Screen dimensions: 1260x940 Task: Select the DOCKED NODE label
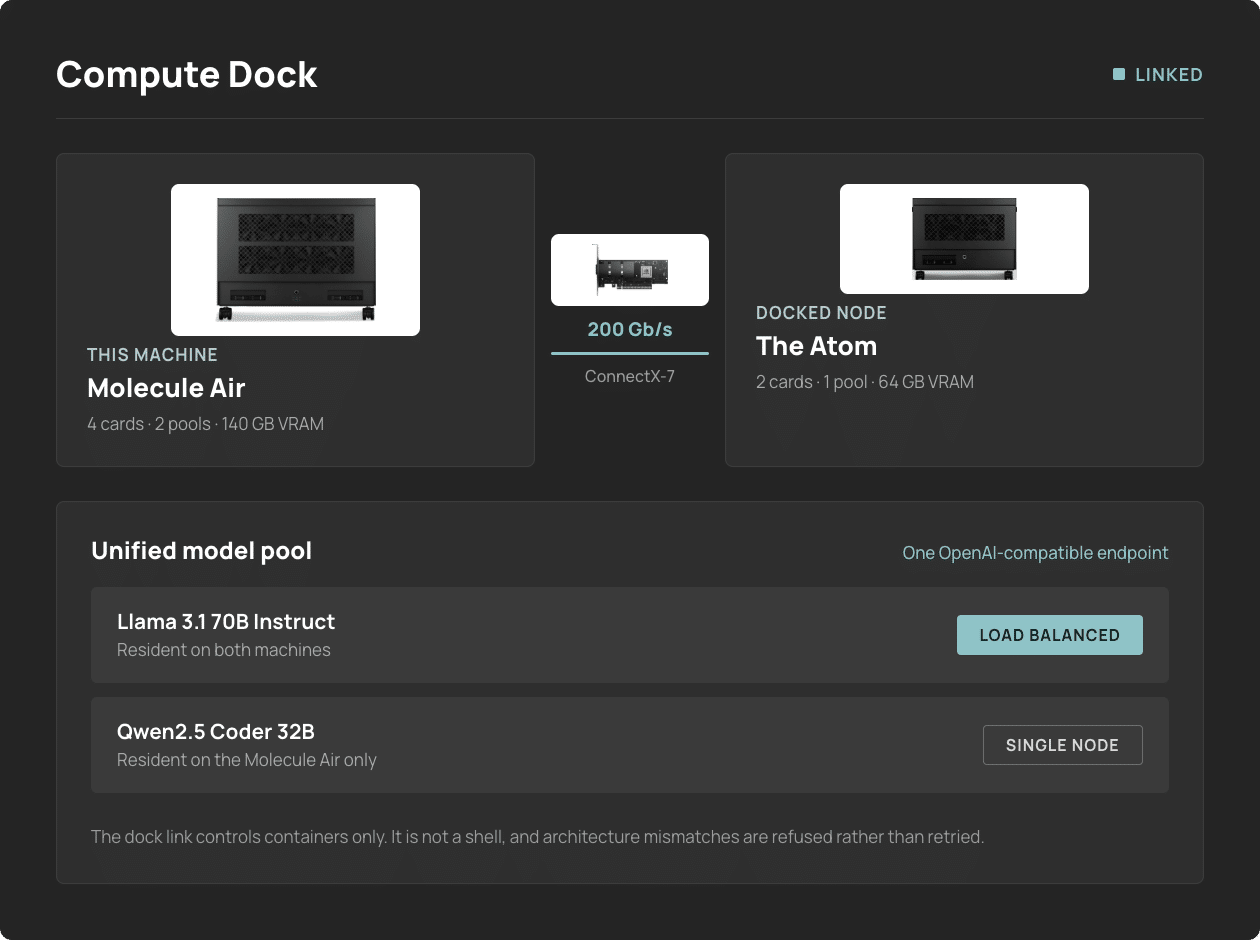821,313
